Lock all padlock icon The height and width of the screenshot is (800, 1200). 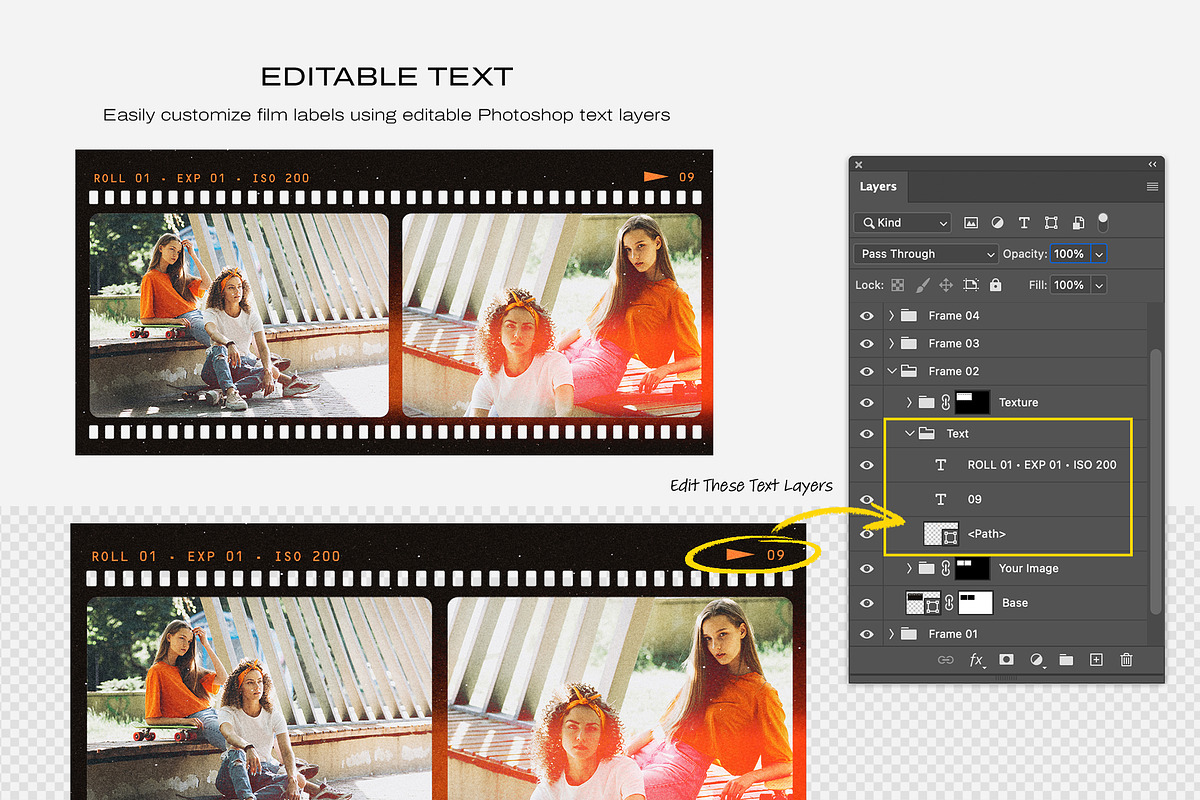pyautogui.click(x=995, y=285)
